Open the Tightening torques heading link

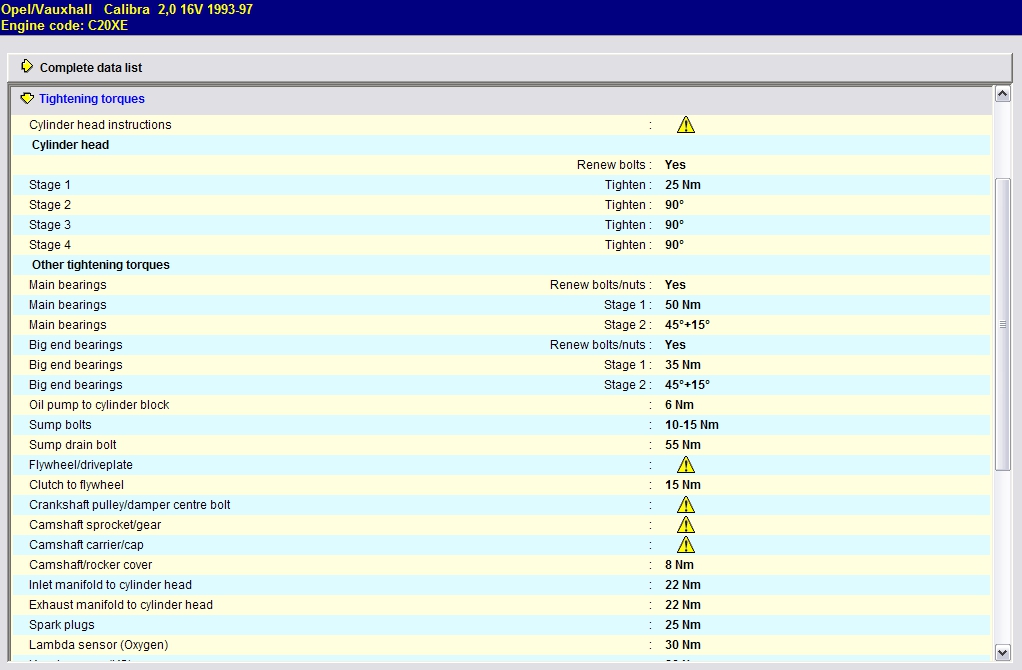(x=92, y=98)
